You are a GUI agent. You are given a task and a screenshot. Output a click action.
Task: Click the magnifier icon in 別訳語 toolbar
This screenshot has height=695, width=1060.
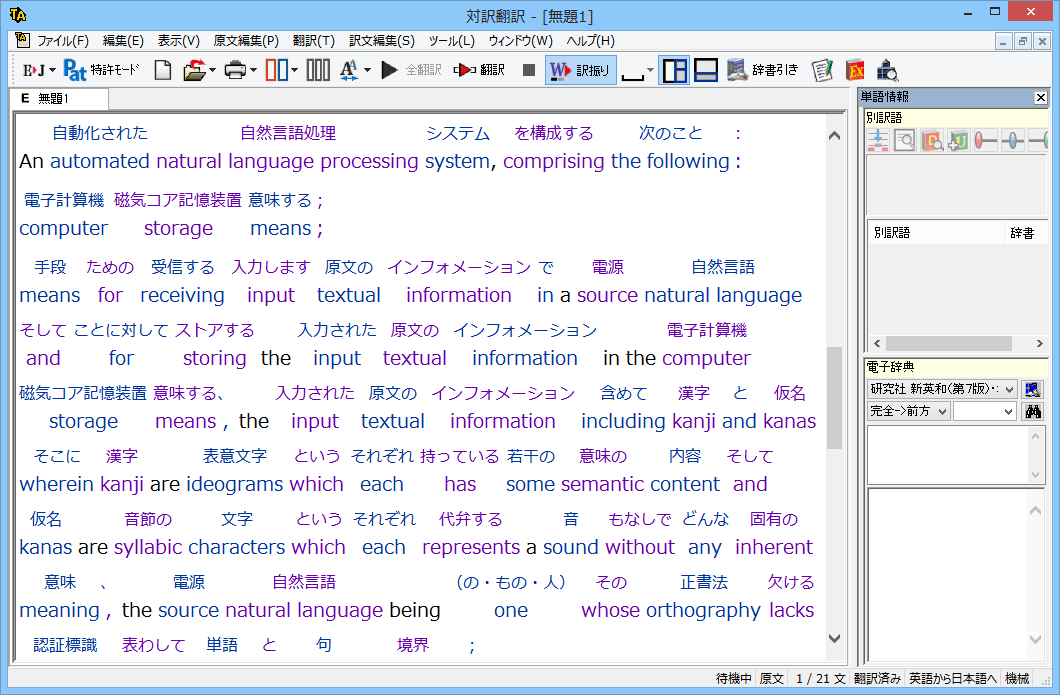tap(905, 141)
